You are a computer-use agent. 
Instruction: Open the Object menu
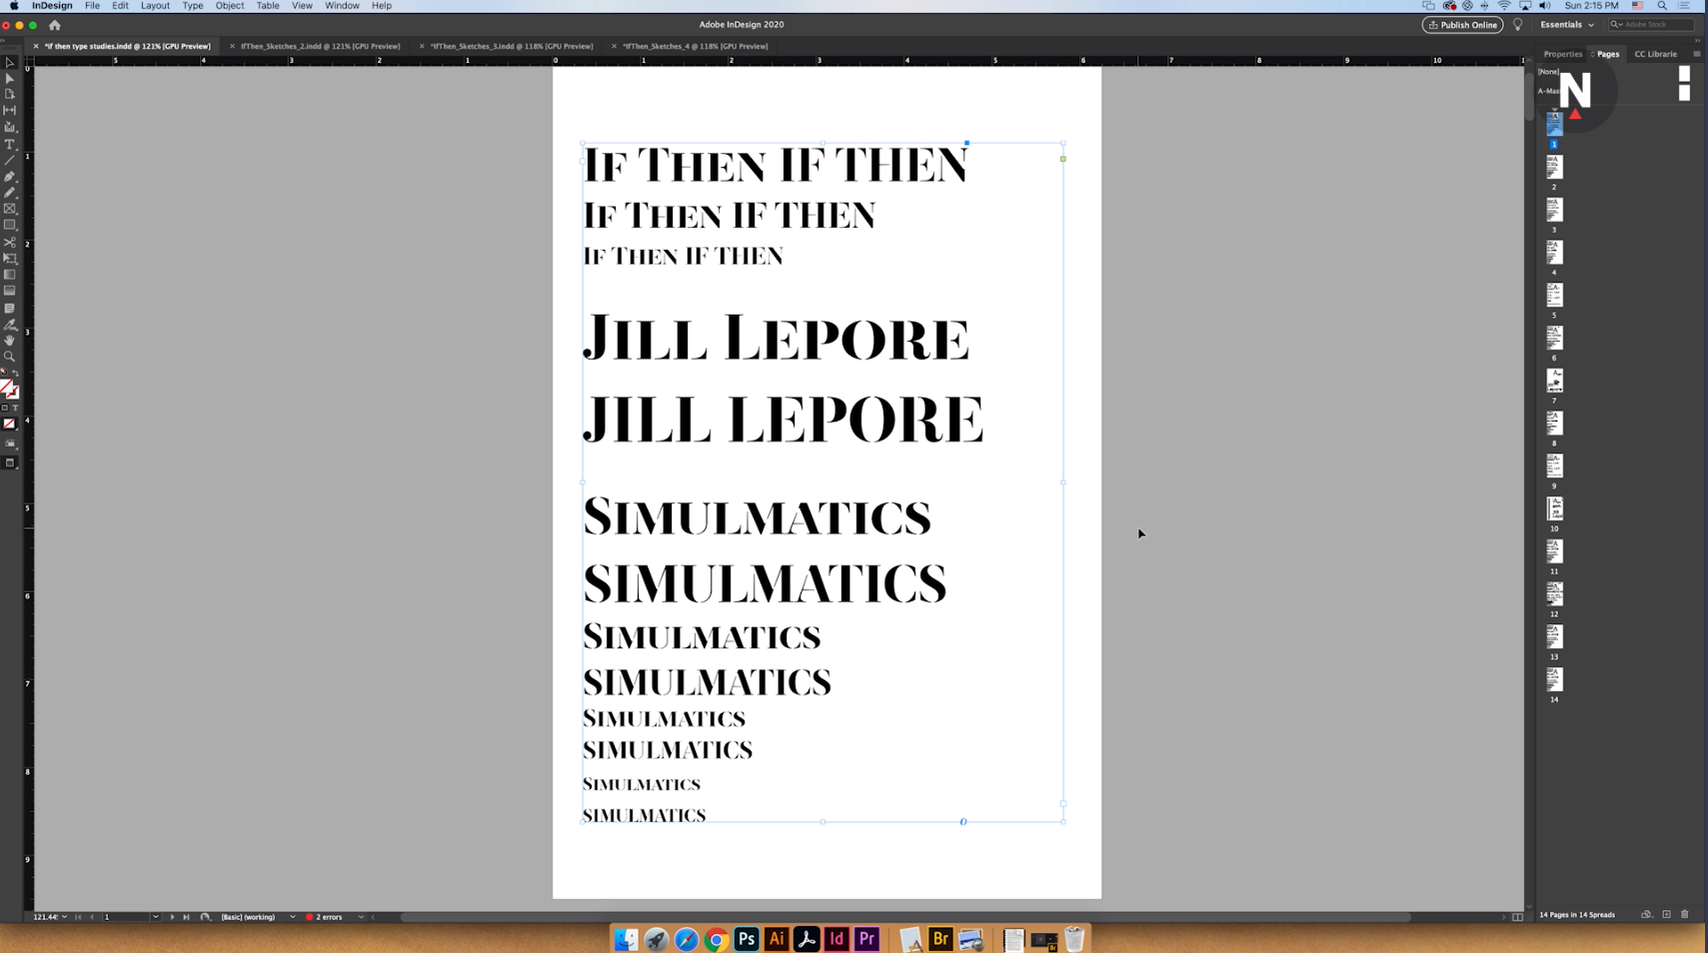tap(229, 6)
